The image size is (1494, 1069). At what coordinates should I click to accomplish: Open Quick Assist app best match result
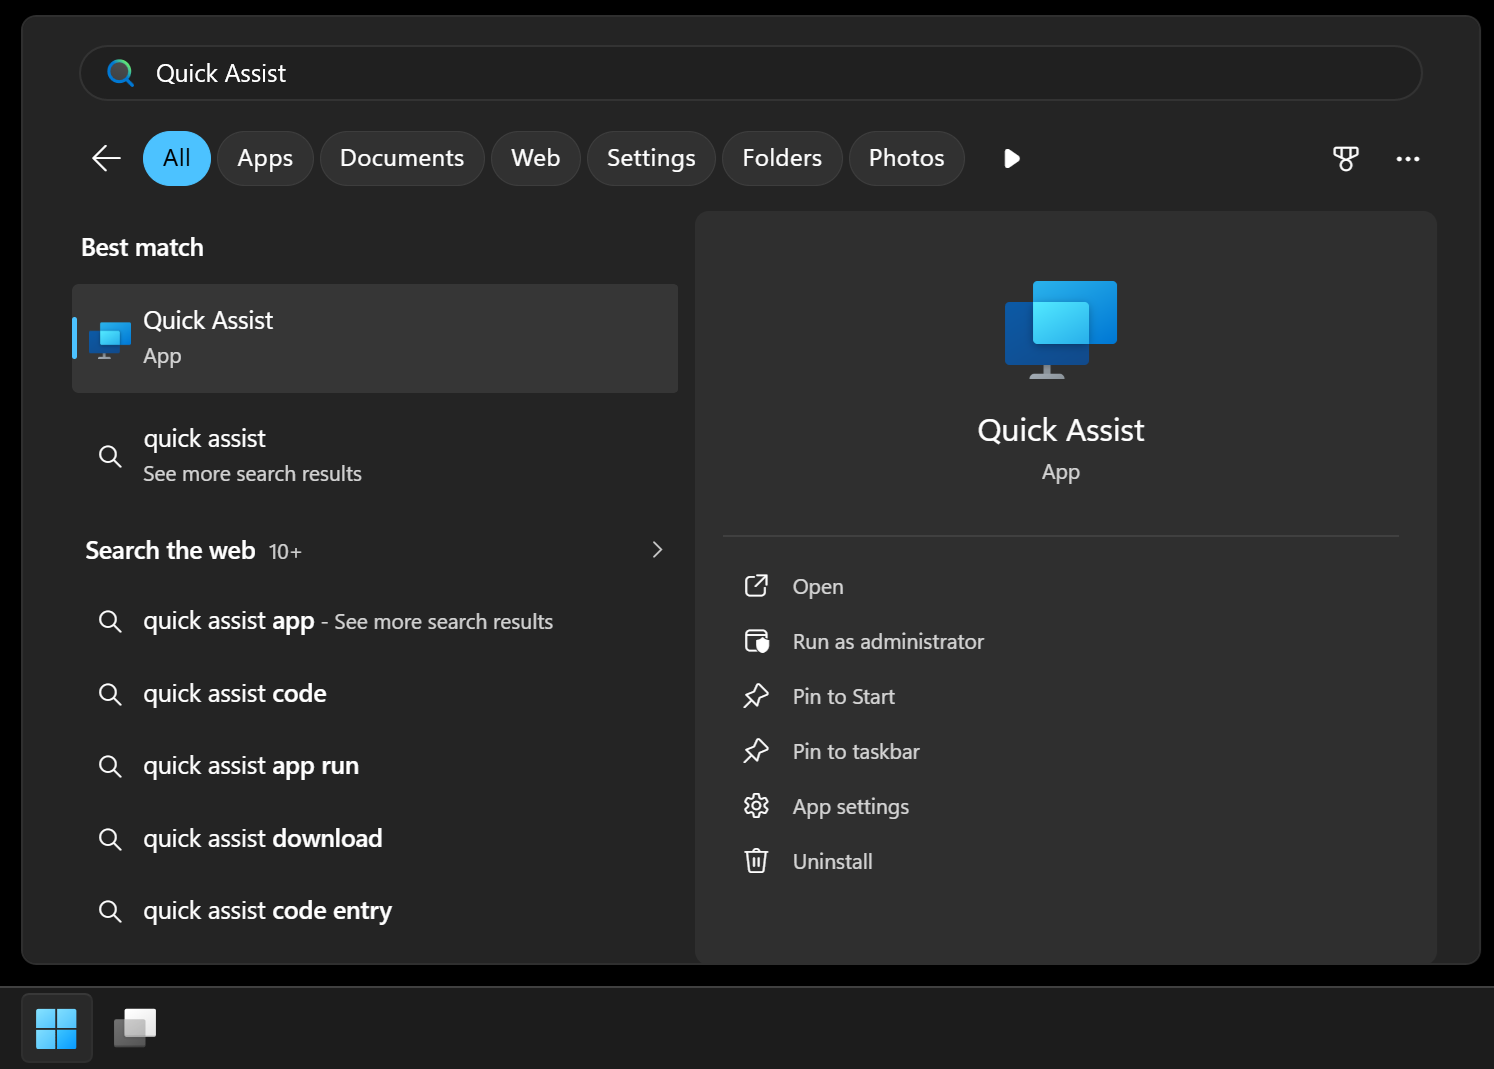tap(375, 338)
